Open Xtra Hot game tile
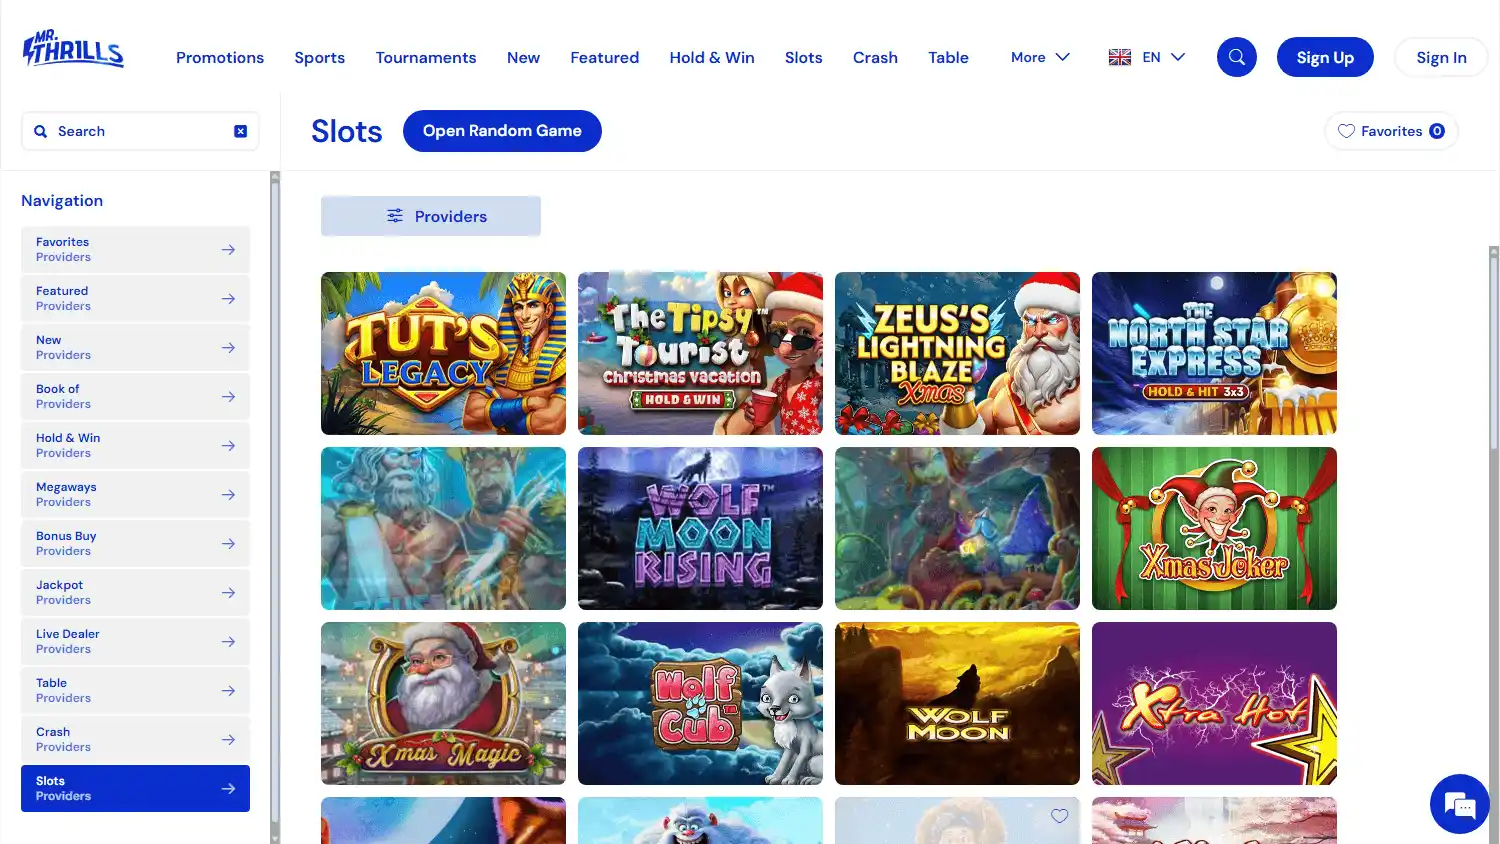 [x=1214, y=703]
